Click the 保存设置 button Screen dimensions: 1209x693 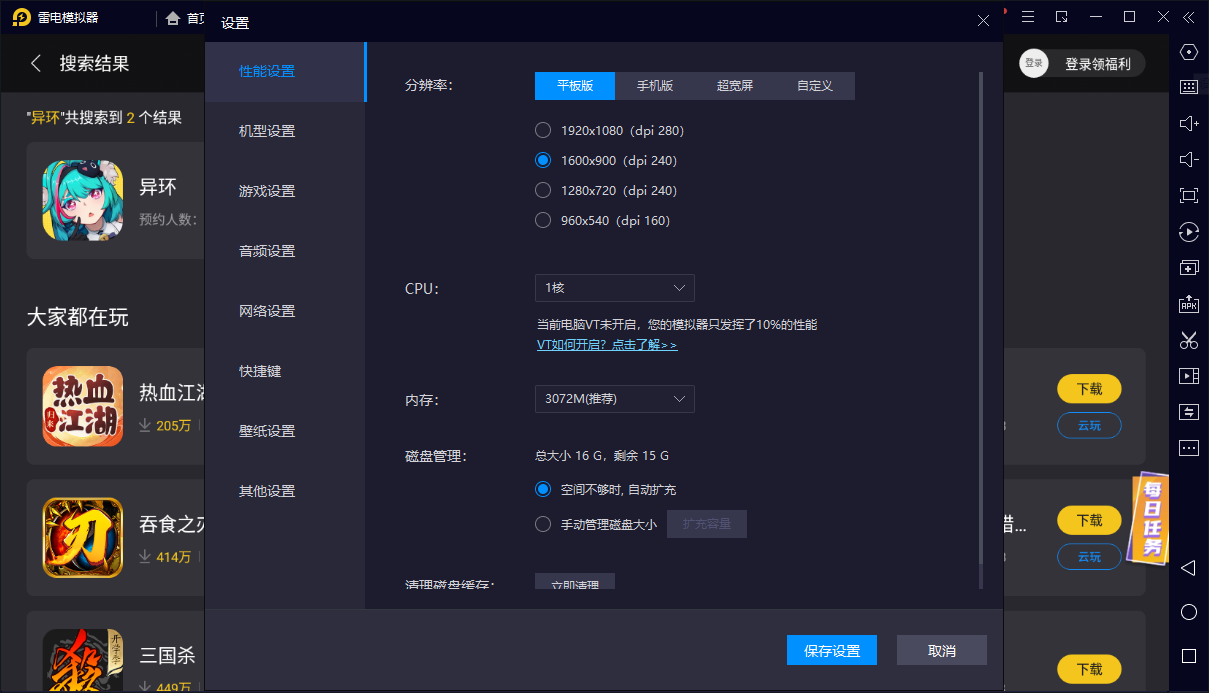(832, 650)
